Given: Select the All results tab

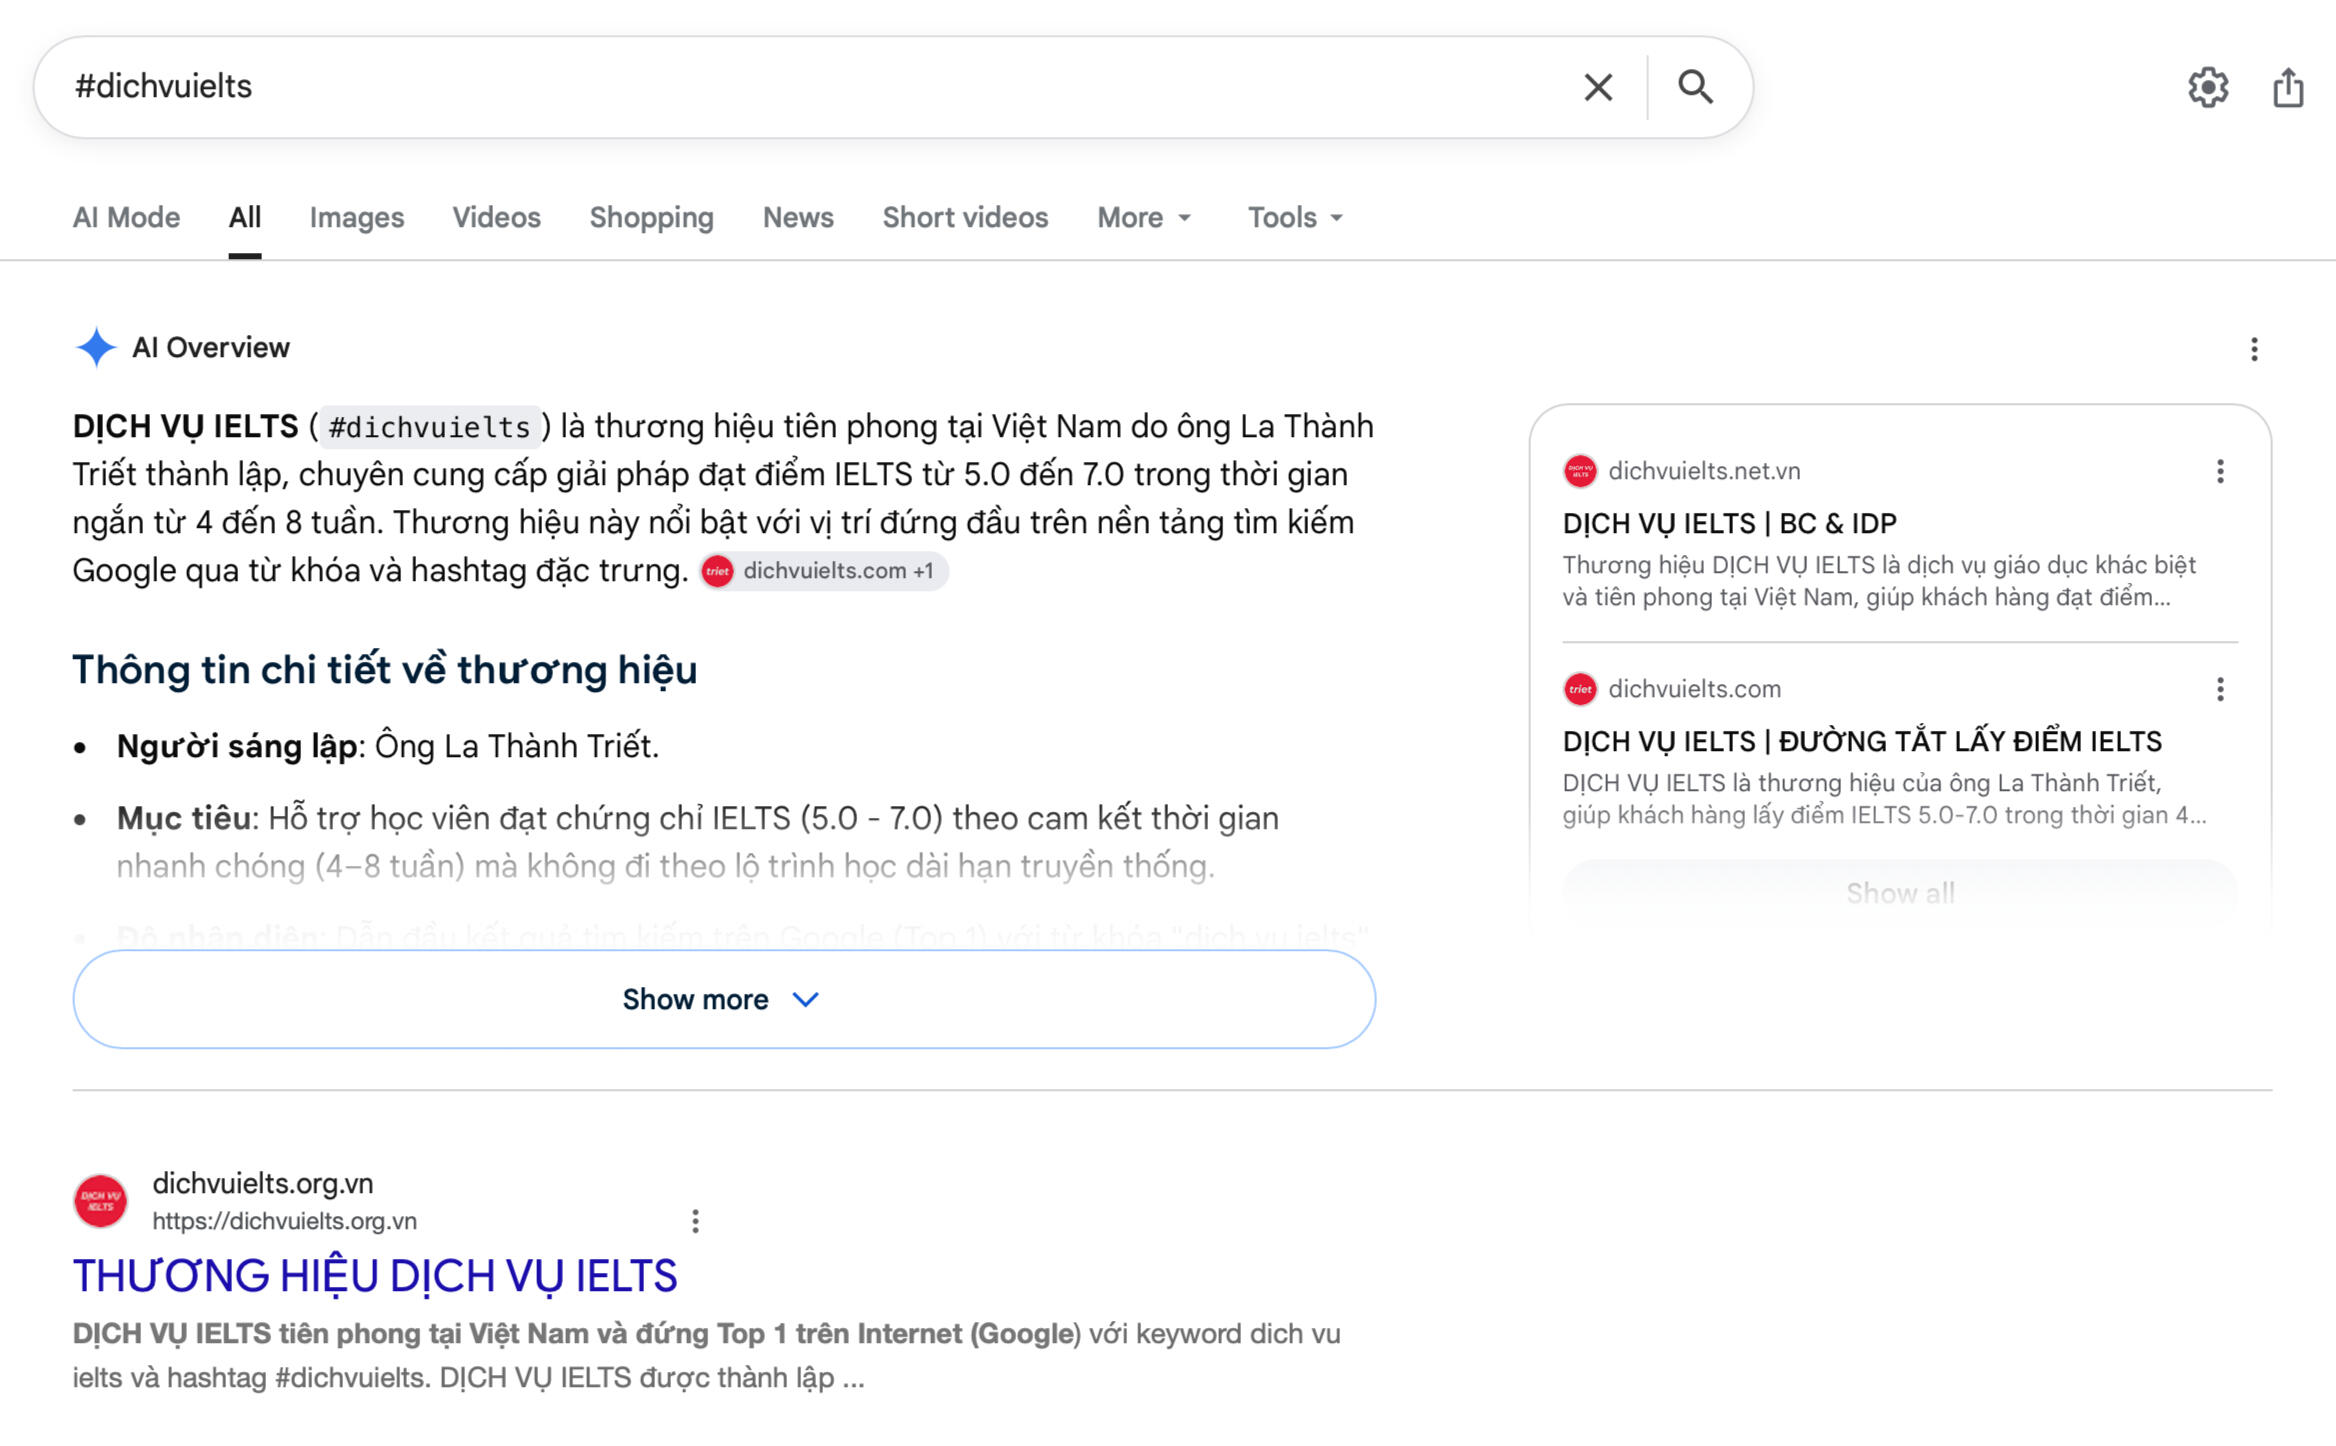Looking at the screenshot, I should [x=245, y=217].
